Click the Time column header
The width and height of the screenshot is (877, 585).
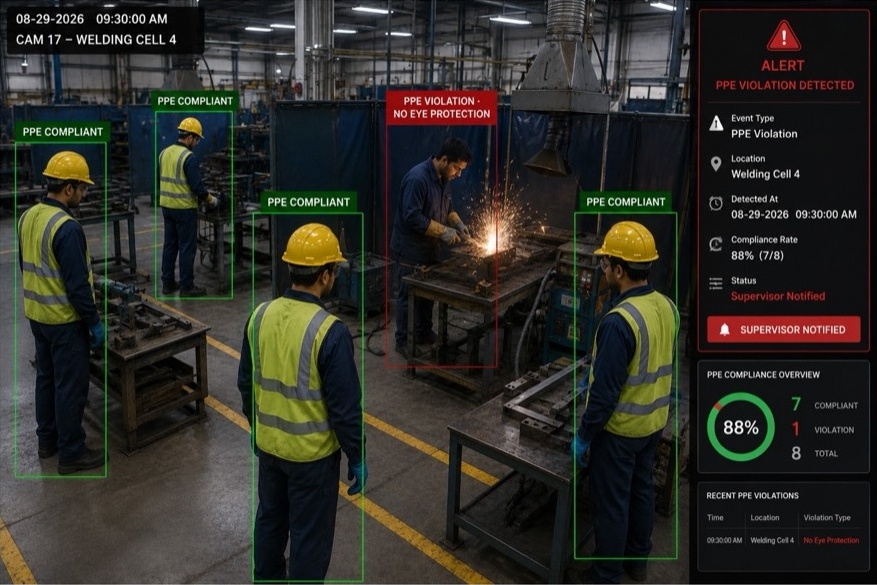pyautogui.click(x=715, y=518)
